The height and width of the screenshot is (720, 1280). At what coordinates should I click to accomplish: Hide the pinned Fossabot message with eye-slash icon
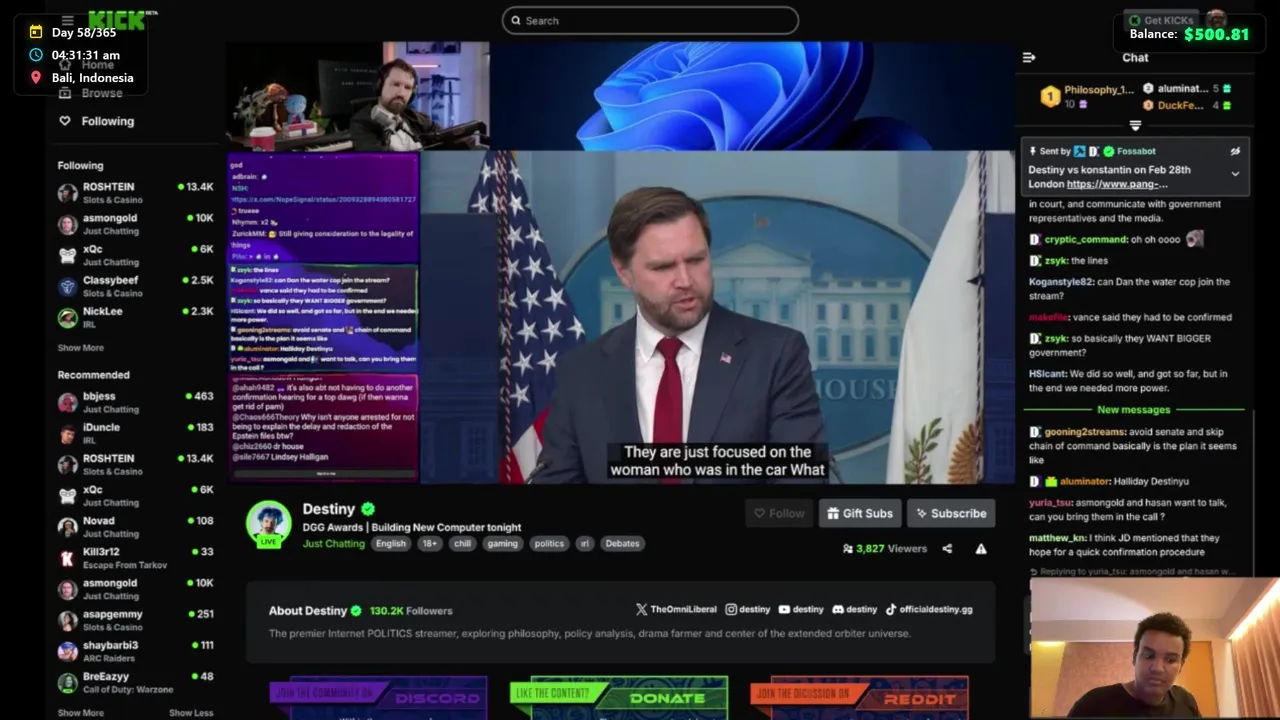(x=1235, y=152)
